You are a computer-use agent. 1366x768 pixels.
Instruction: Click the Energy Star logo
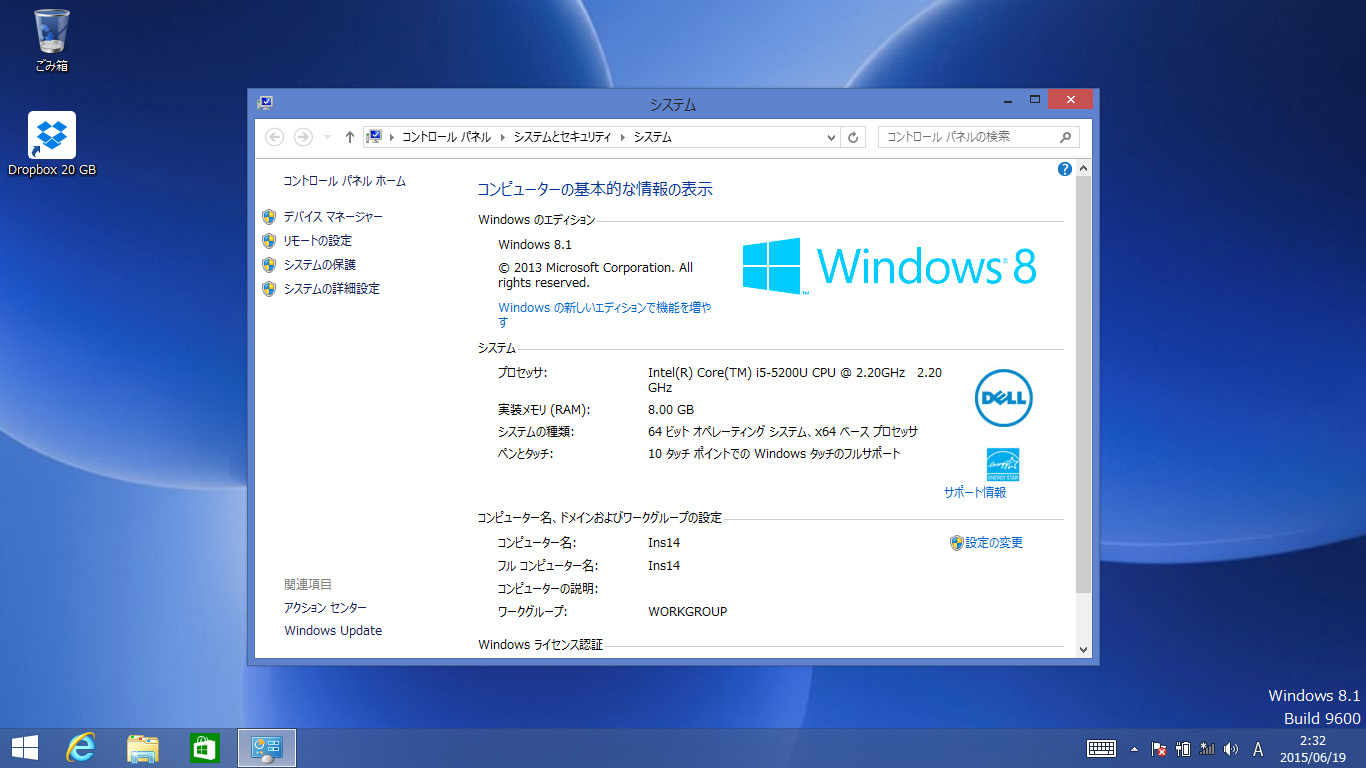[1003, 465]
